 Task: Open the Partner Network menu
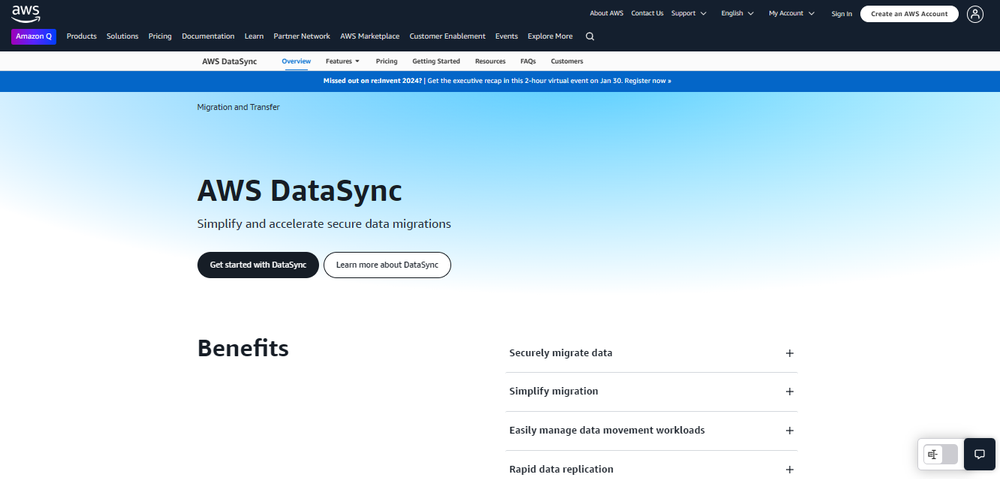[x=302, y=36]
